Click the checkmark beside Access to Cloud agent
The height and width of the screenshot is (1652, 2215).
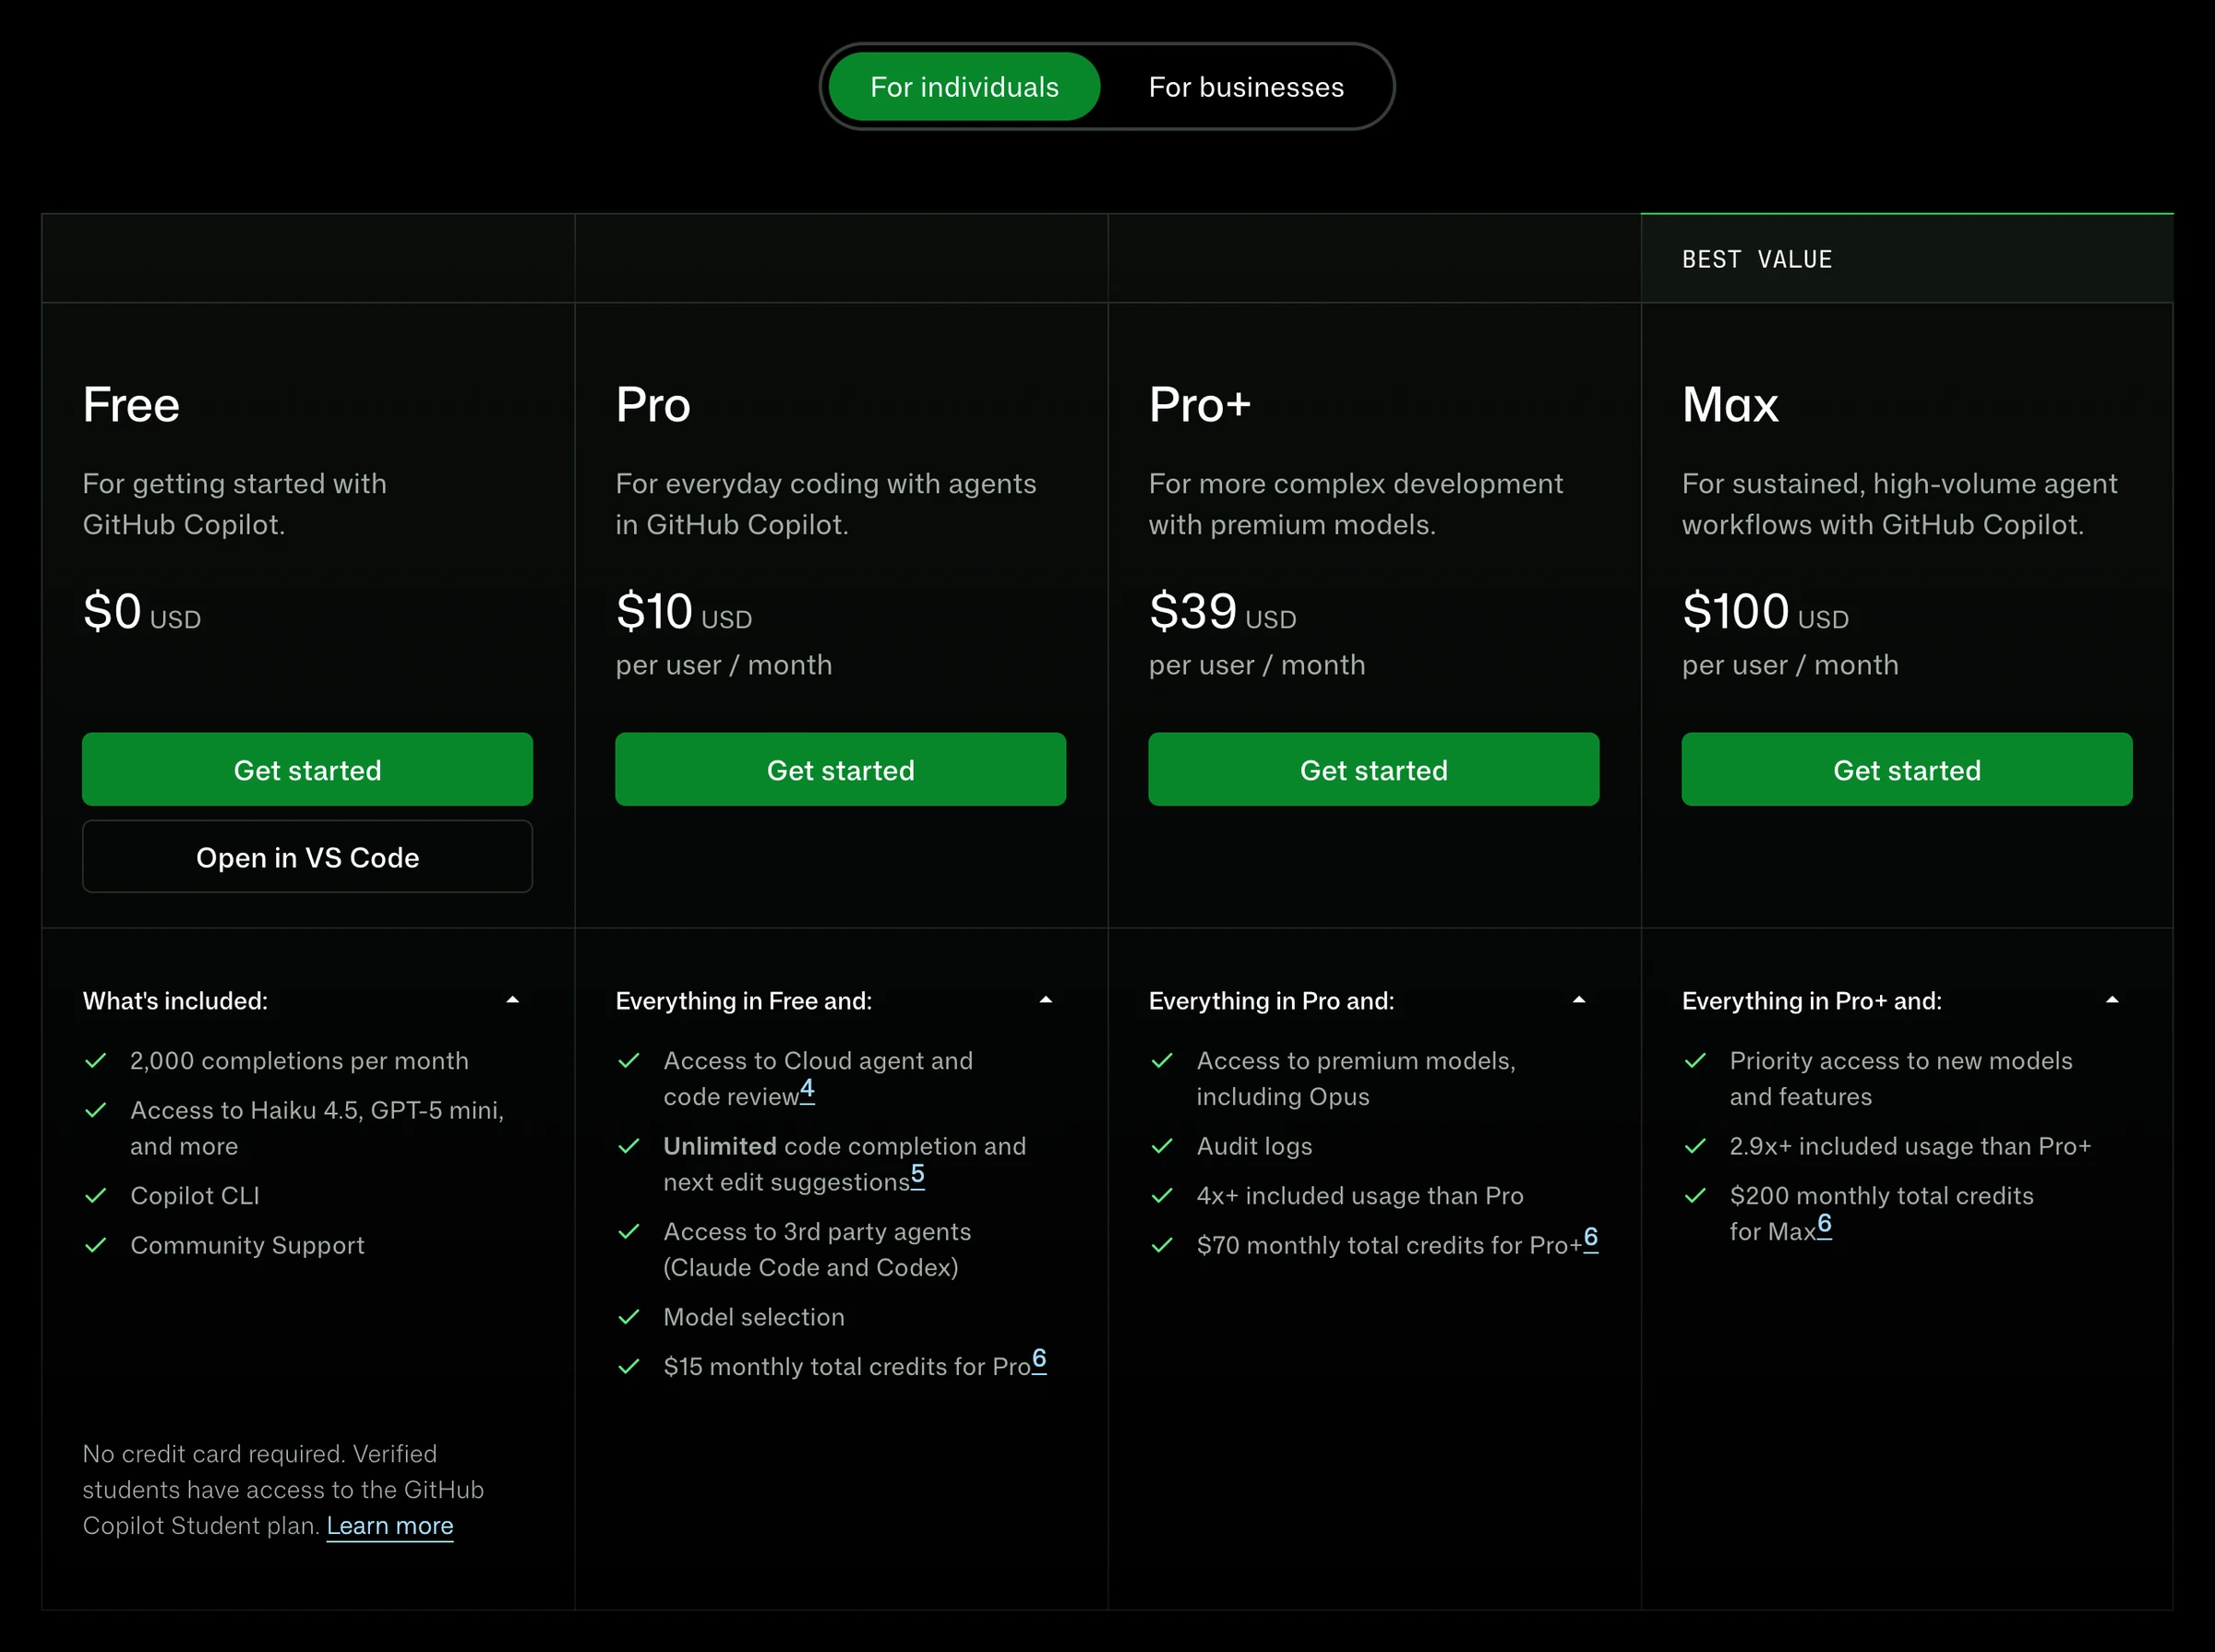click(x=629, y=1061)
